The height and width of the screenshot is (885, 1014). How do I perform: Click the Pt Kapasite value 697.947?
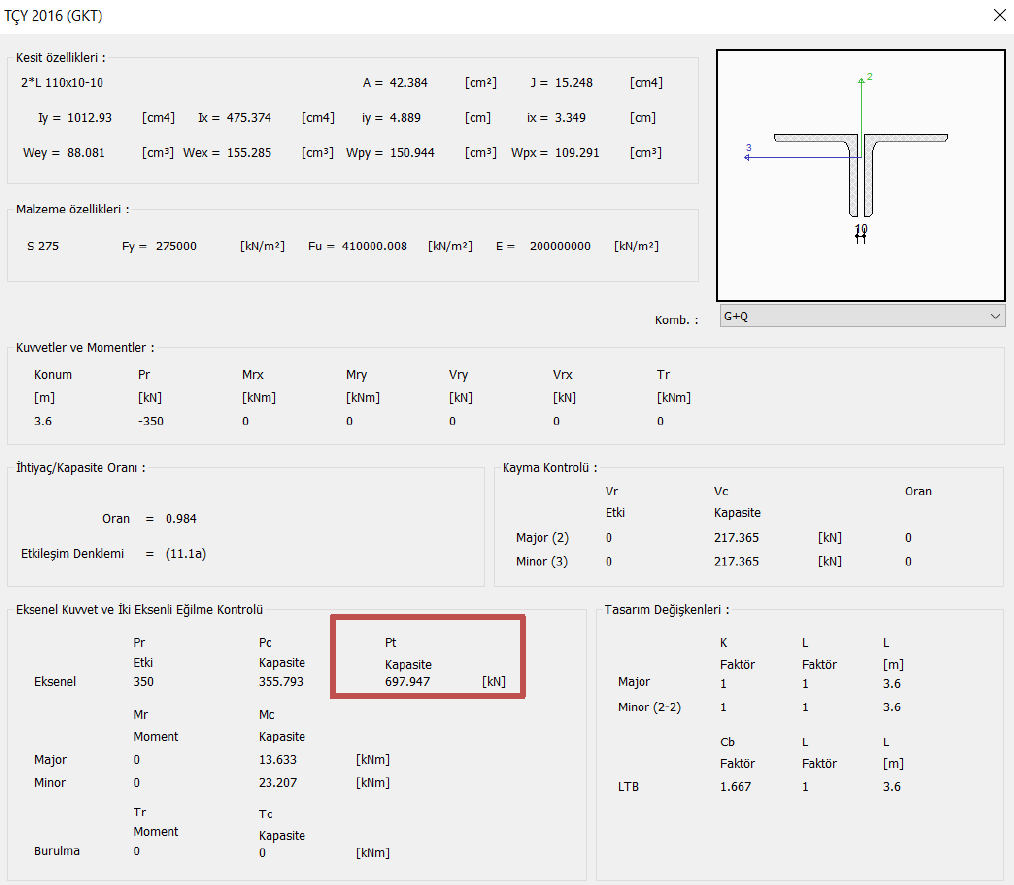[407, 681]
